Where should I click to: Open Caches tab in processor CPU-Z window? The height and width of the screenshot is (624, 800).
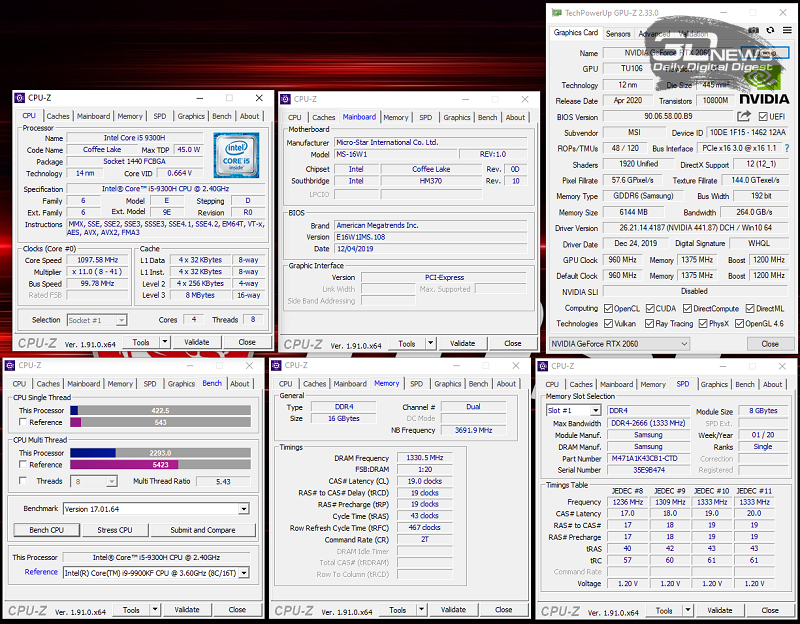tap(58, 116)
